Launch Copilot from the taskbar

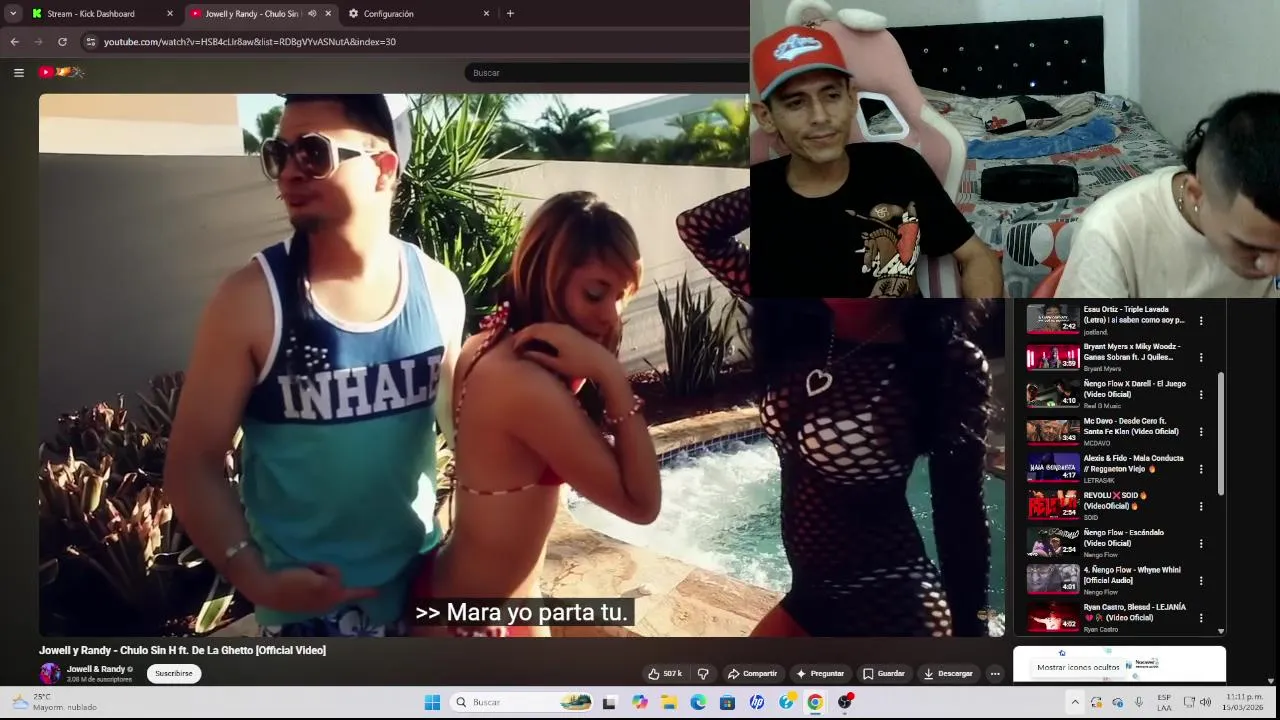640,702
